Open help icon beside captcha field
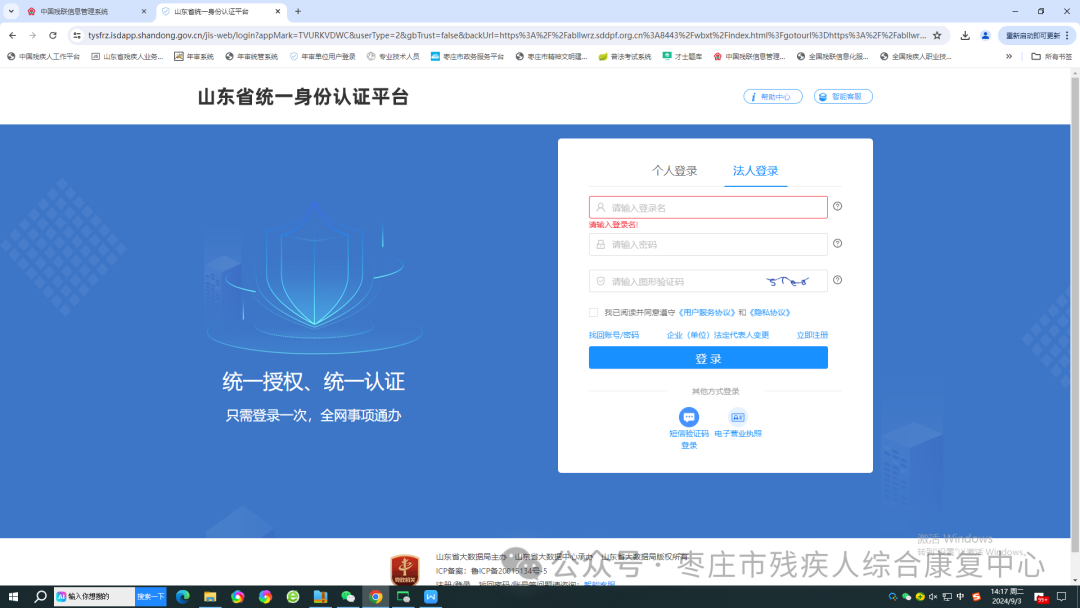The height and width of the screenshot is (608, 1080). click(x=838, y=280)
